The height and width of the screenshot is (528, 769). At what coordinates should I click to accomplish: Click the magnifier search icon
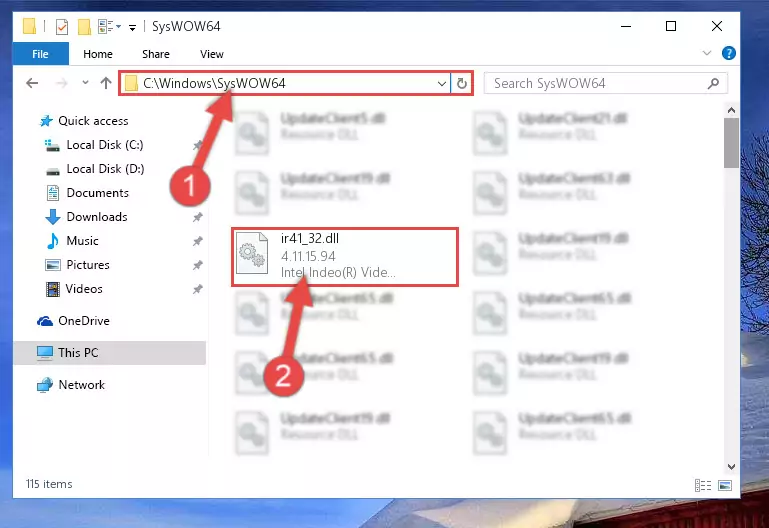(x=714, y=83)
